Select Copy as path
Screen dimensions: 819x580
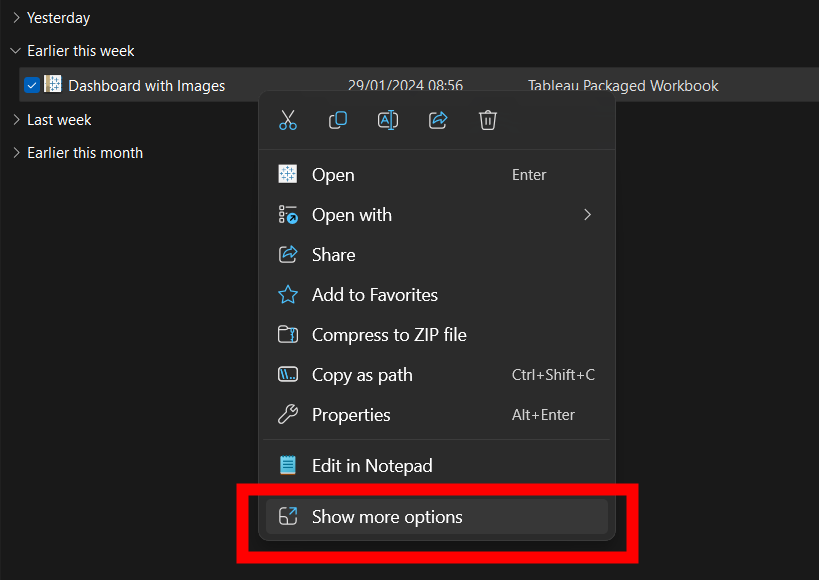click(x=362, y=375)
